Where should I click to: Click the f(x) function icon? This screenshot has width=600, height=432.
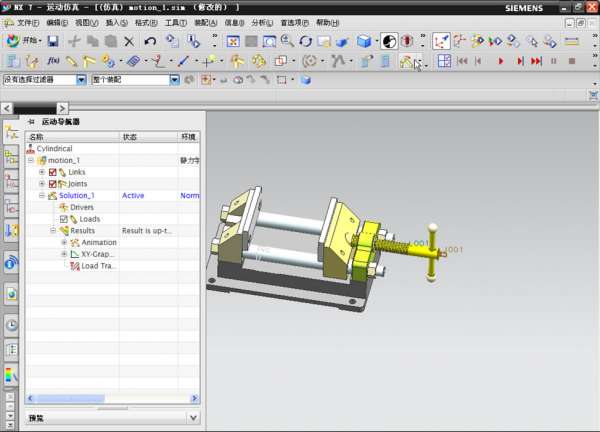coord(53,61)
